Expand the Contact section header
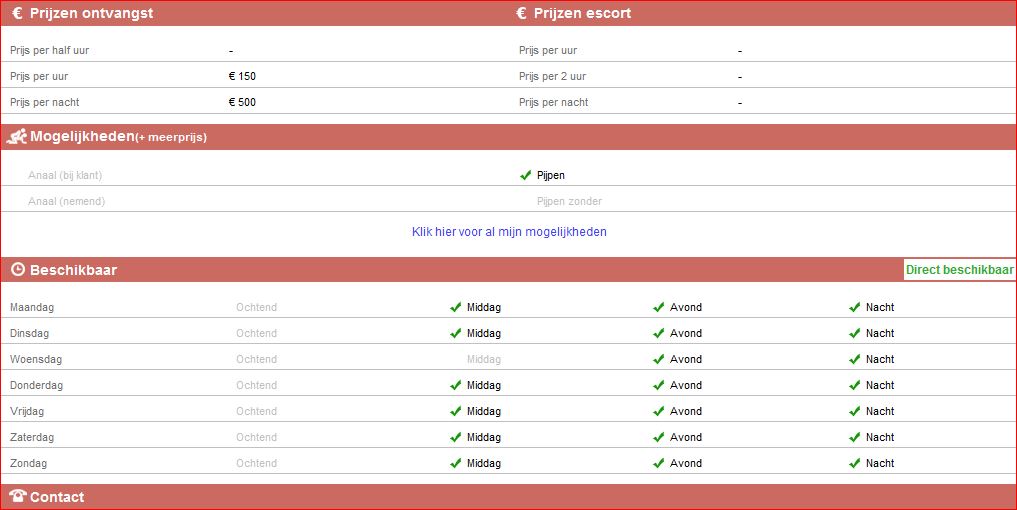This screenshot has width=1017, height=510. pyautogui.click(x=57, y=497)
